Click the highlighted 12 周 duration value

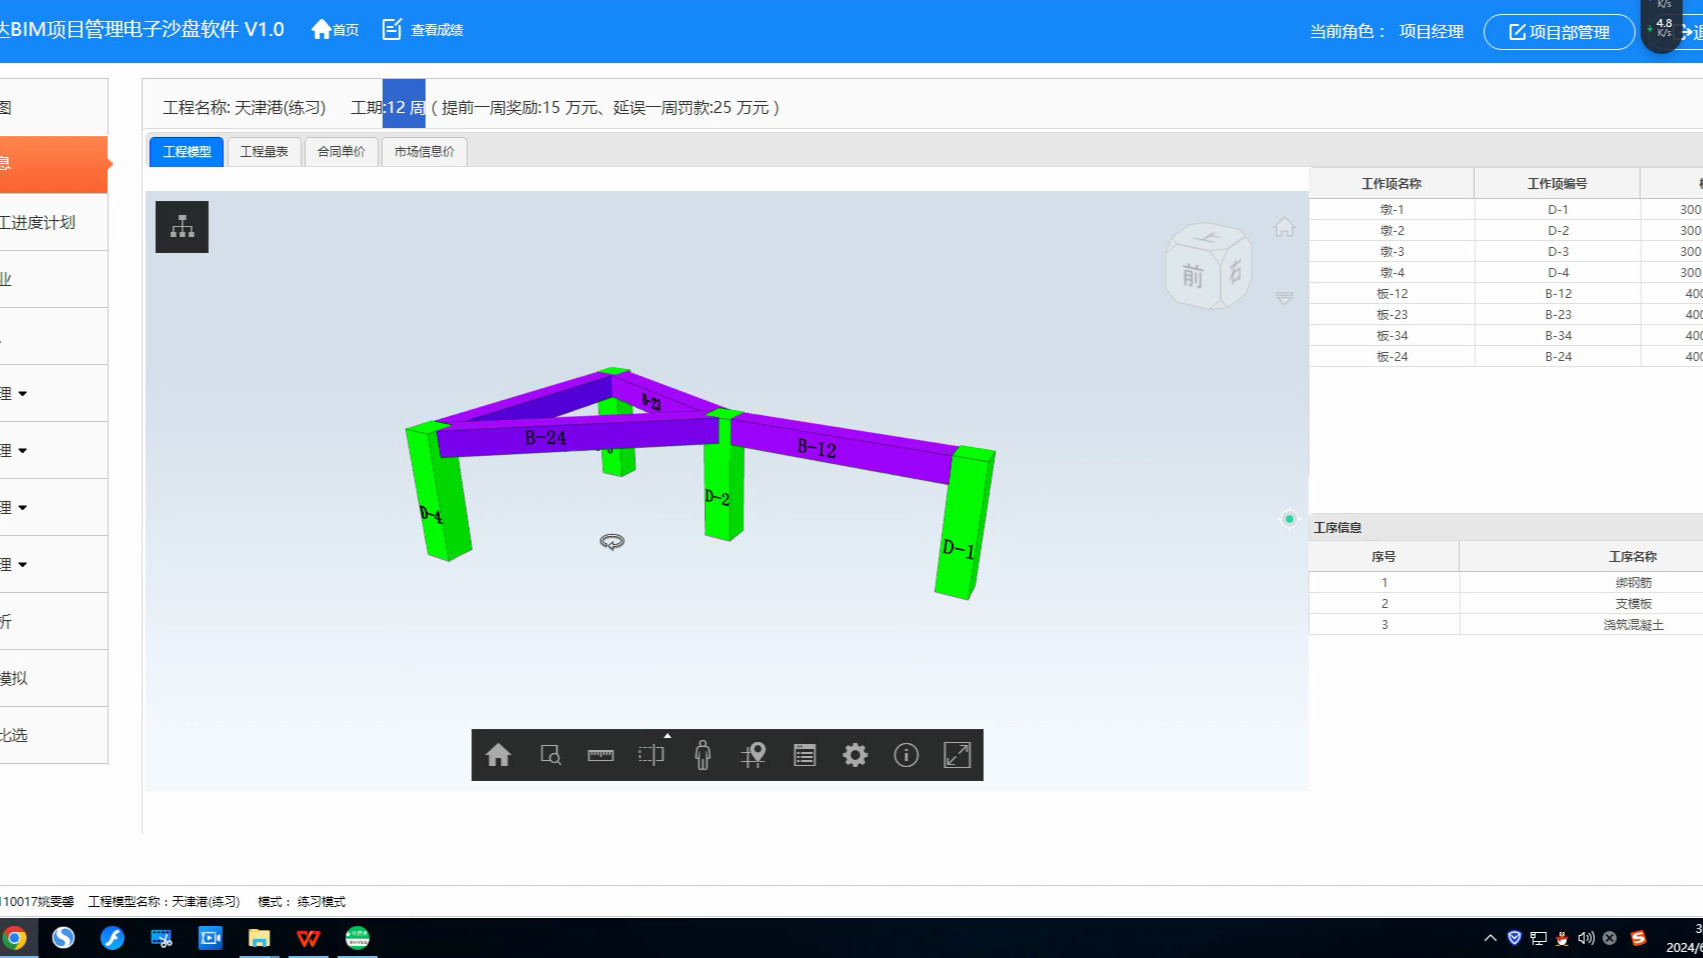coord(405,107)
